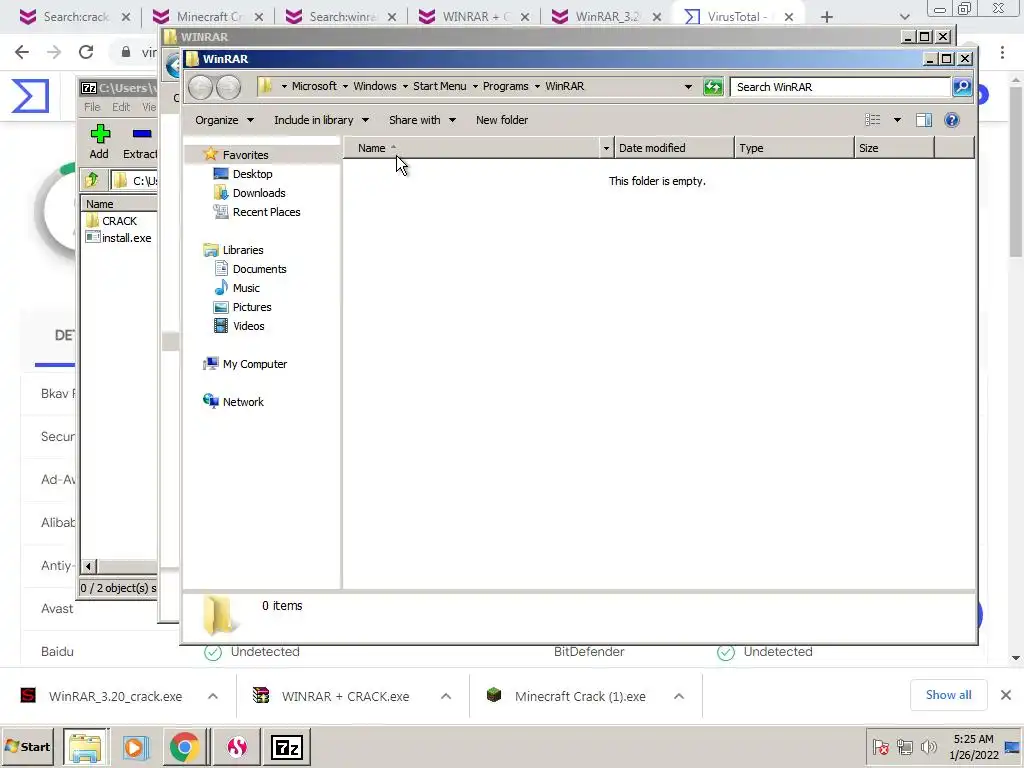Image resolution: width=1024 pixels, height=768 pixels.
Task: Sort by the Size column header
Action: click(894, 148)
